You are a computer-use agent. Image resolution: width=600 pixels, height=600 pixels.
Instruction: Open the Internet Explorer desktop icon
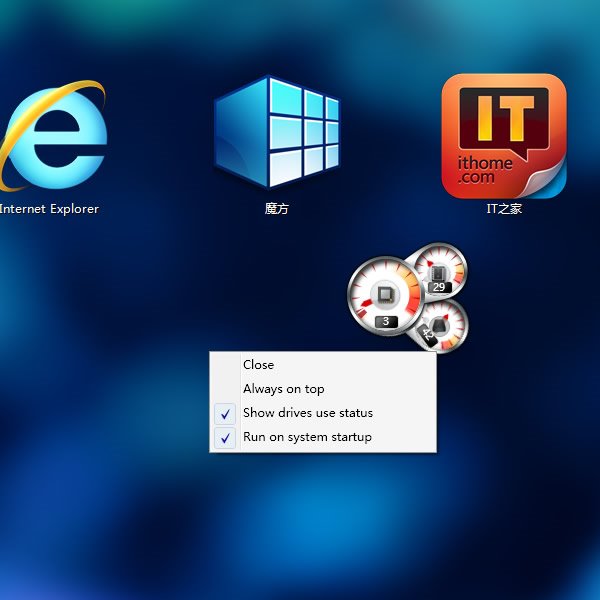click(x=54, y=136)
